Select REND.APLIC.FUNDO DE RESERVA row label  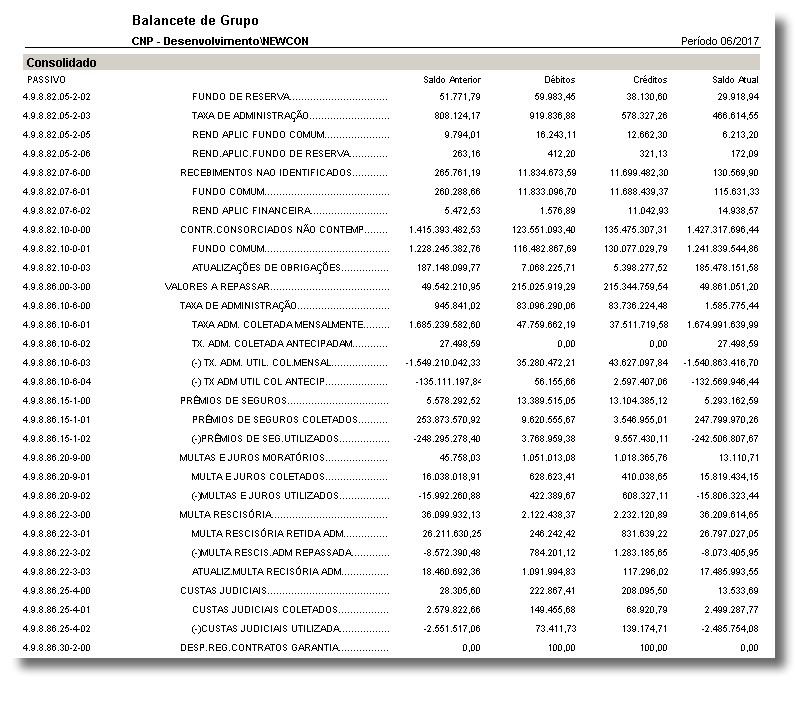pyautogui.click(x=271, y=154)
